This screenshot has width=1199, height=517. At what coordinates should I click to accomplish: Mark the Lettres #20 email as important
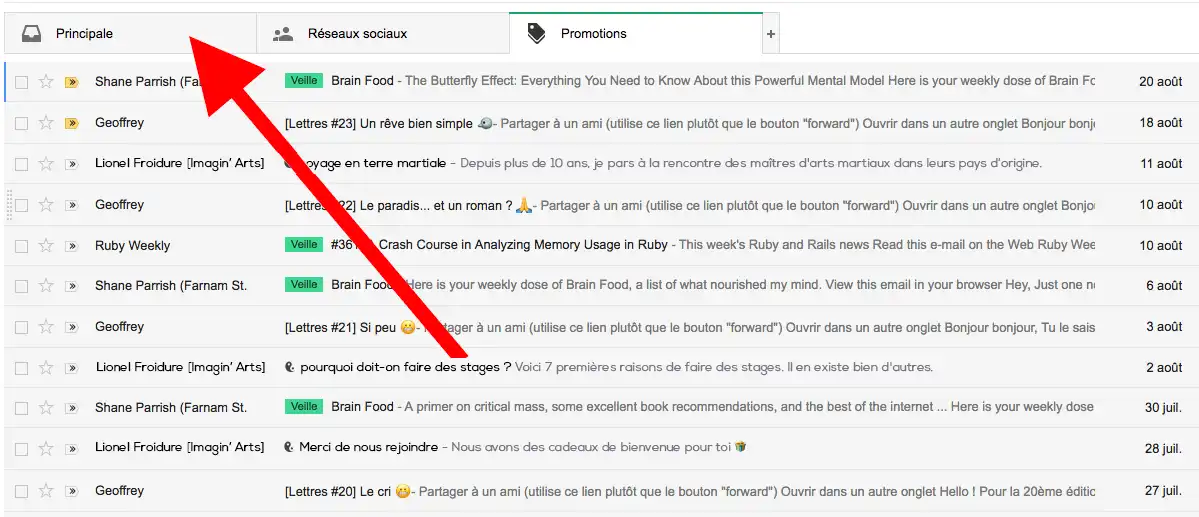72,491
